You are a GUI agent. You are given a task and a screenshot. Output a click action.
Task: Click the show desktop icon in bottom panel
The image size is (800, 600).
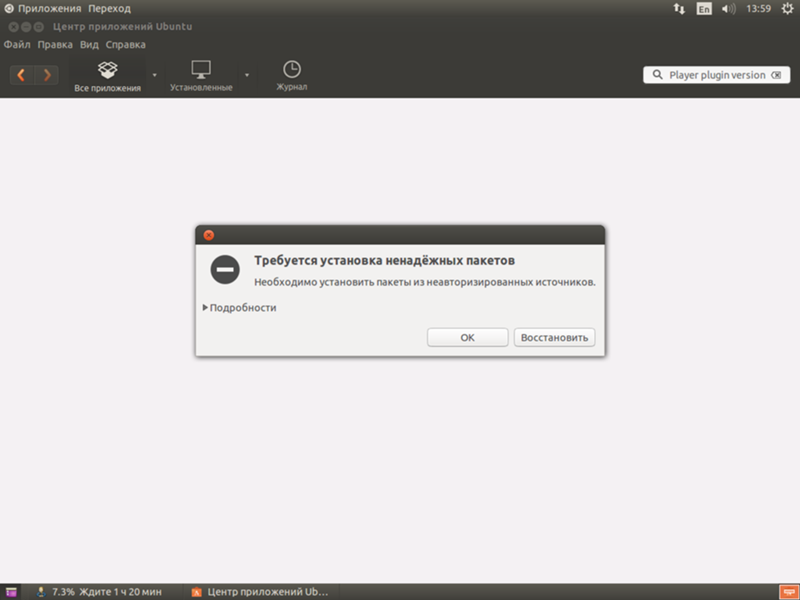11,592
